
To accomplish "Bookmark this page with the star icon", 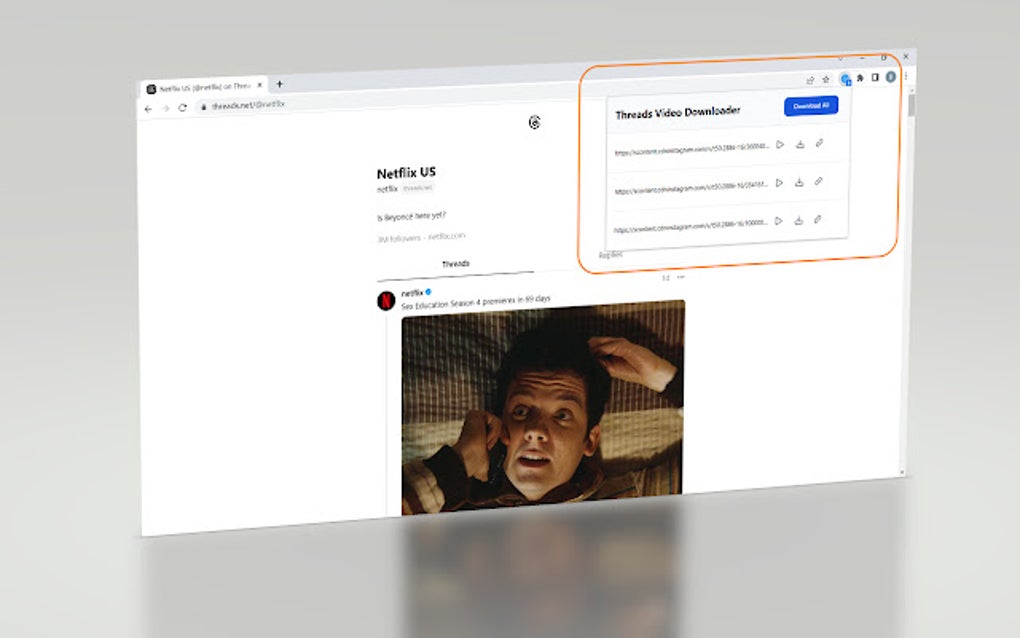I will 826,79.
